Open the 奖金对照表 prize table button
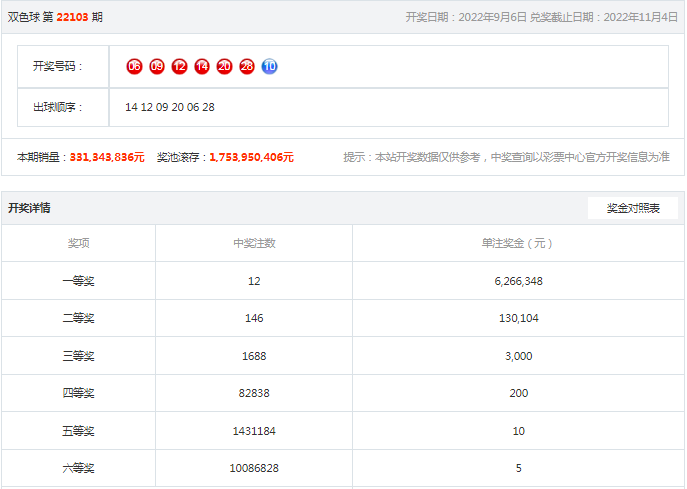Screen dimensions: 687x489 [633, 208]
